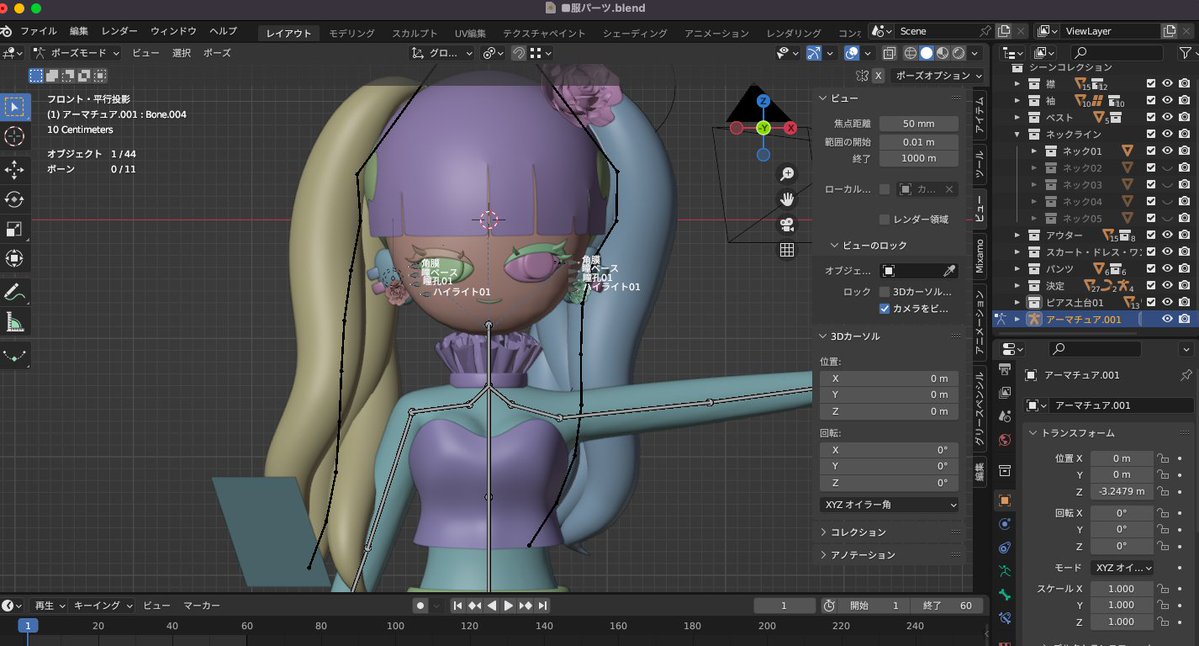Viewport: 1199px width, 646px height.
Task: Show ネック03 using its closed eye icon
Action: point(1167,184)
